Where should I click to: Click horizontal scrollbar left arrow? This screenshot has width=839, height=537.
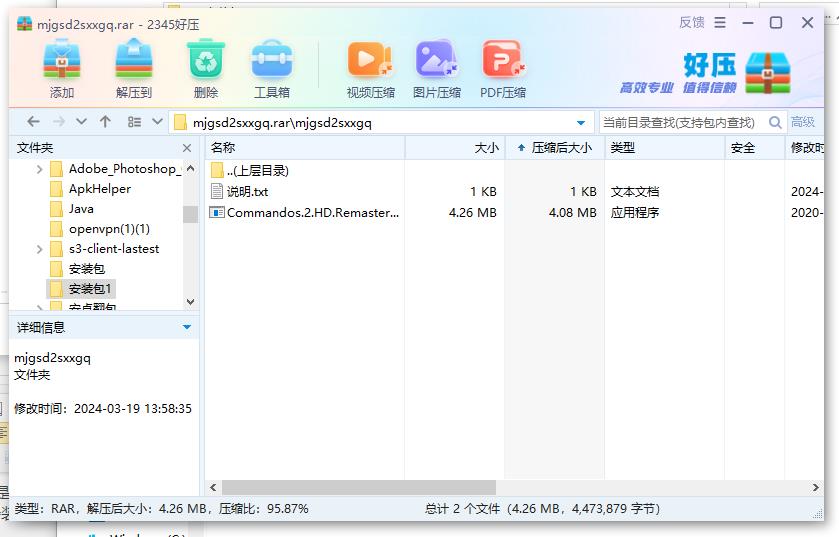coord(213,487)
